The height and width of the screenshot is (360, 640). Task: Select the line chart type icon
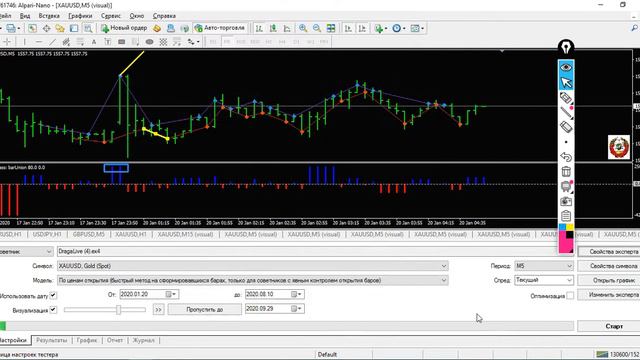point(287,28)
